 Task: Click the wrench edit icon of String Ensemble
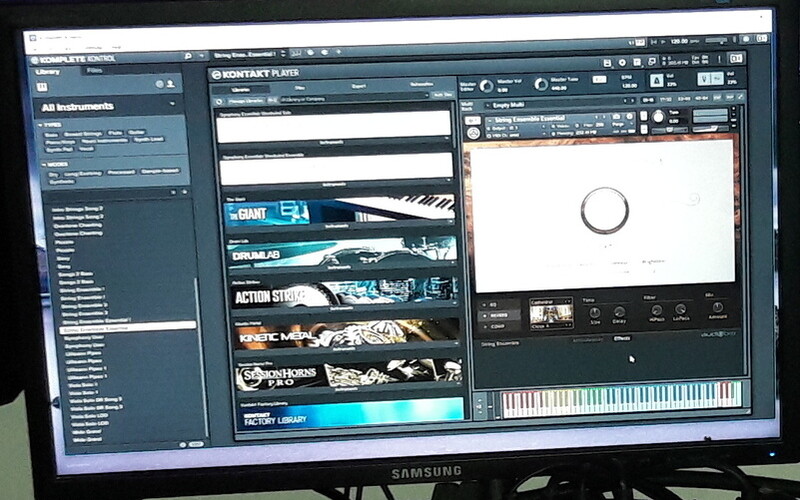point(472,121)
